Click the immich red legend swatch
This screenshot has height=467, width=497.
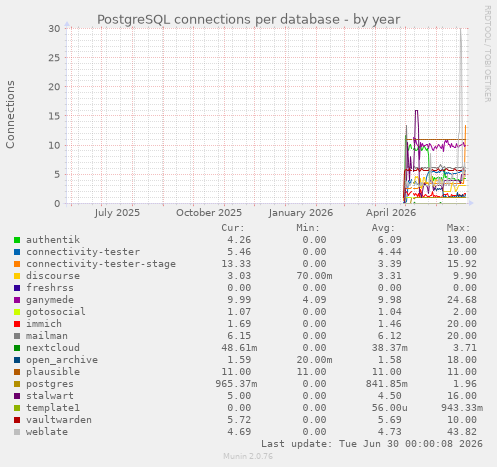tap(17, 324)
